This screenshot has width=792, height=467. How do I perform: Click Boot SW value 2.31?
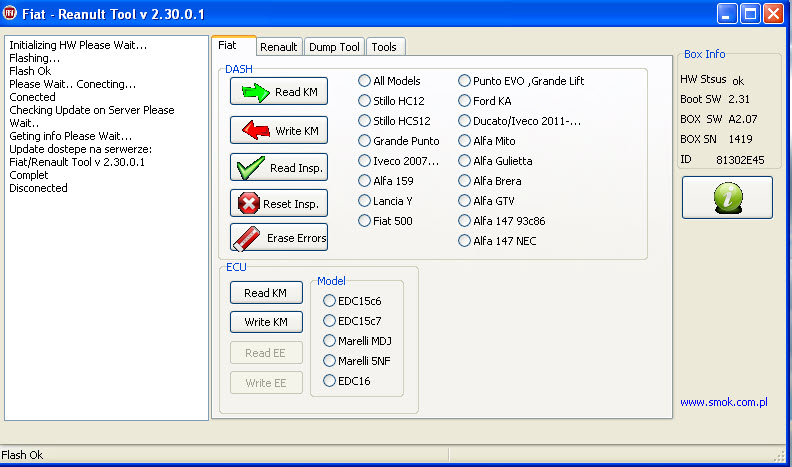click(x=739, y=99)
